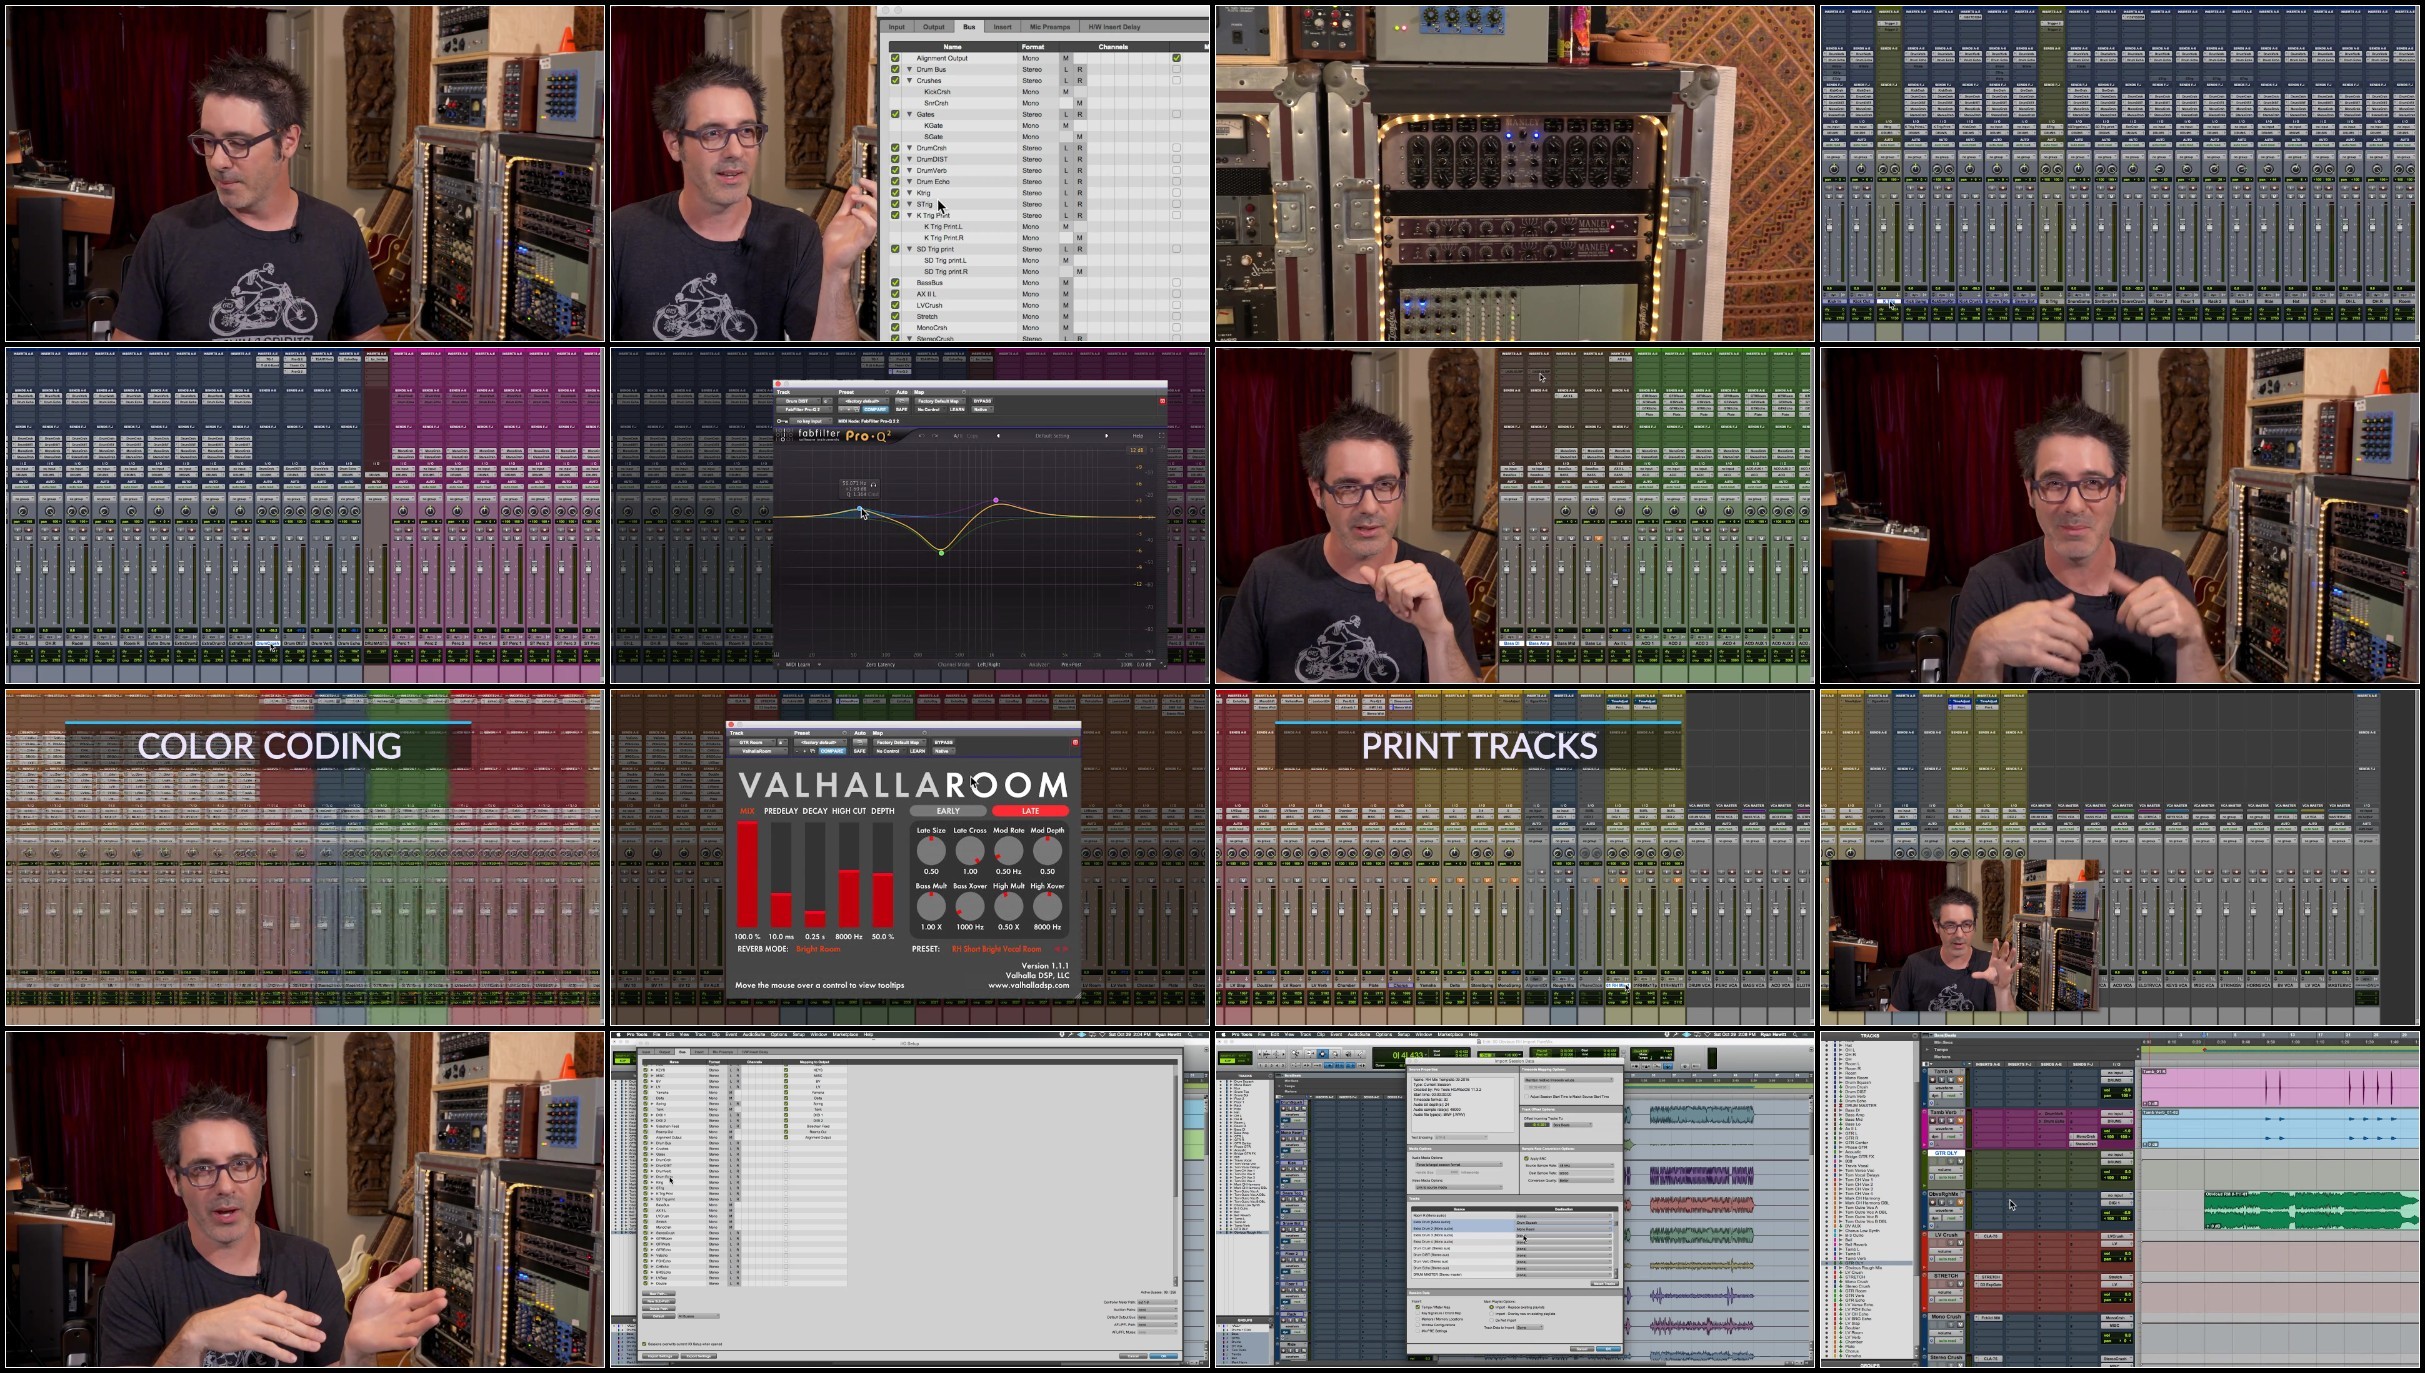Uncheck the Drum Bus active checkbox

895,69
